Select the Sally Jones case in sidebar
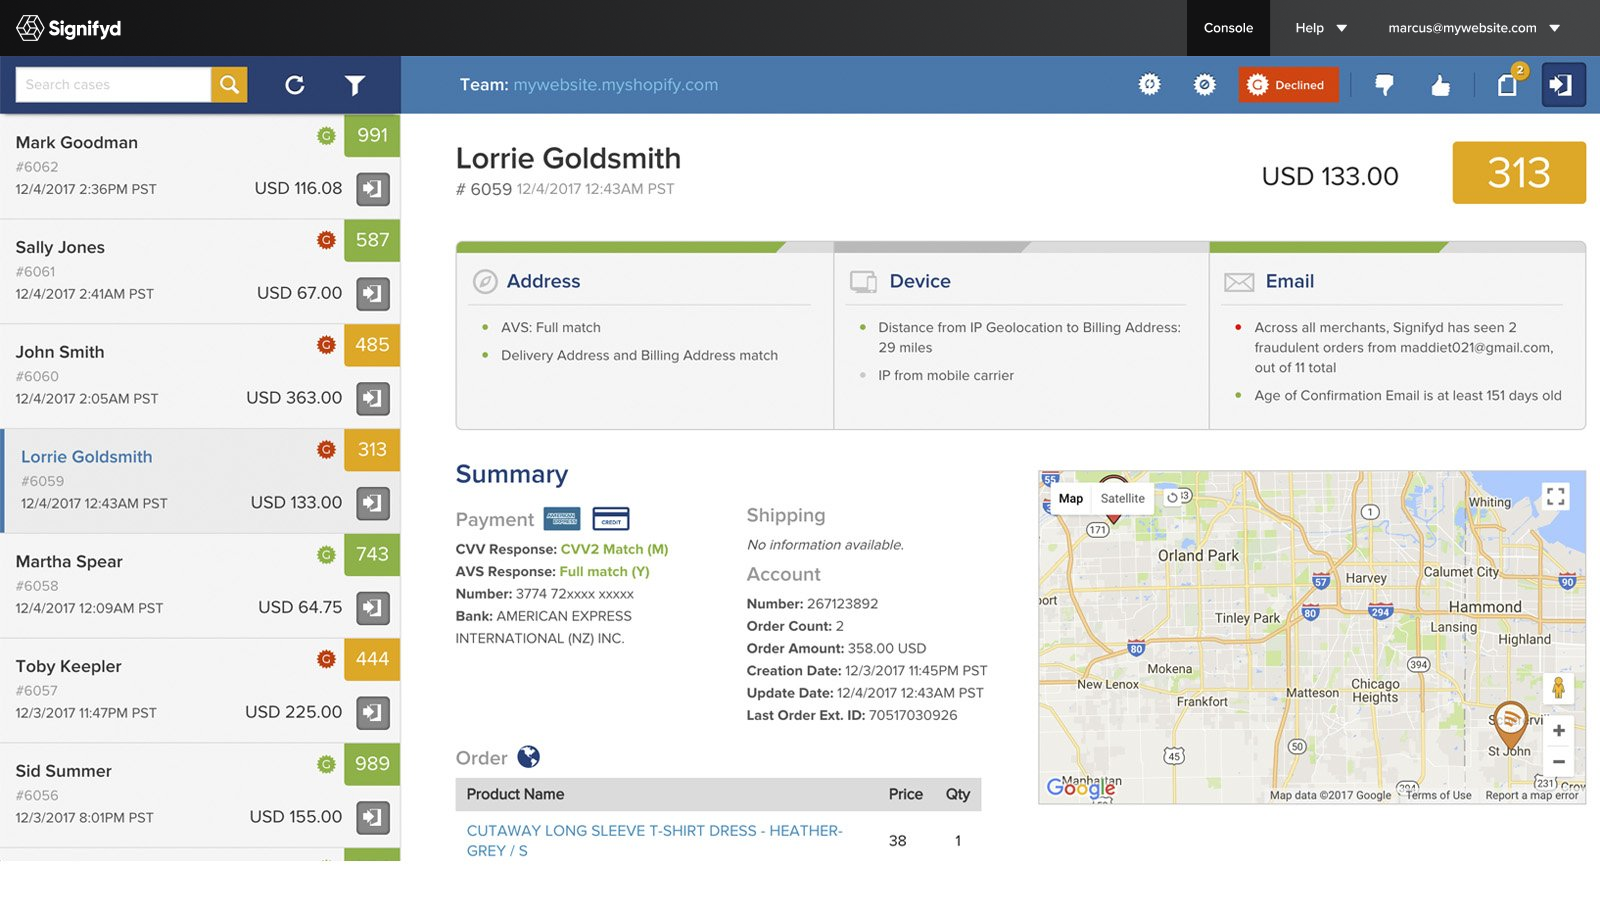This screenshot has width=1600, height=900. (x=150, y=270)
